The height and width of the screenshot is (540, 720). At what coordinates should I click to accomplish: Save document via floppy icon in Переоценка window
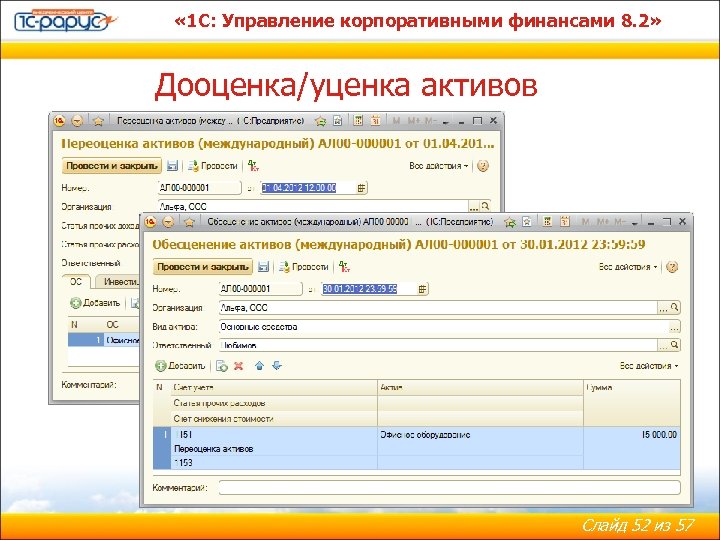coord(172,166)
